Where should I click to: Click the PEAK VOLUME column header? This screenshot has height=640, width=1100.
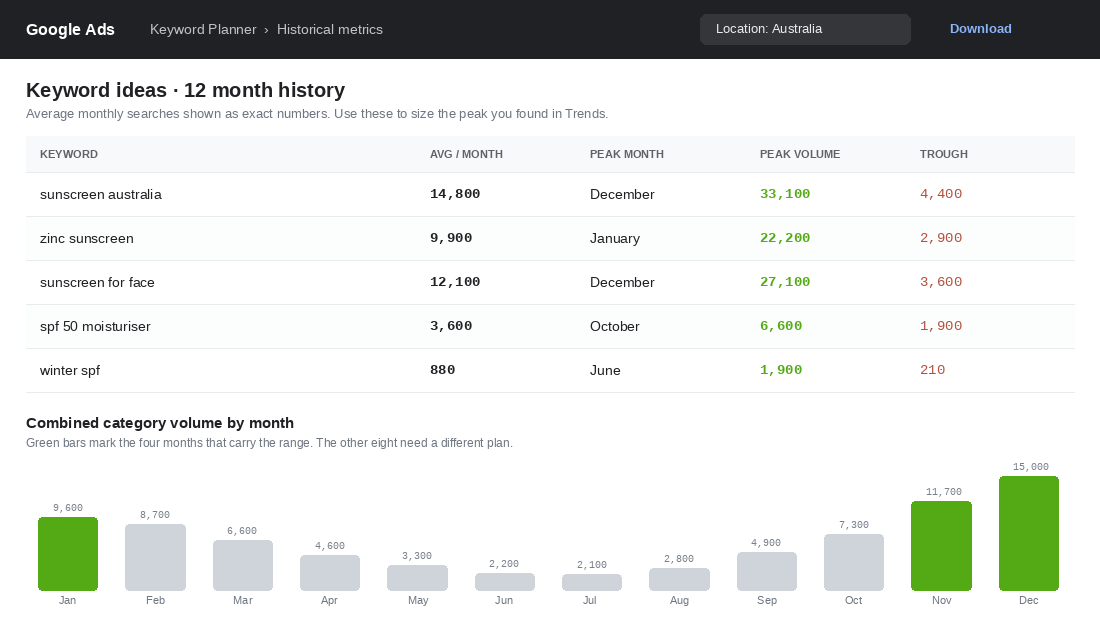click(x=800, y=154)
